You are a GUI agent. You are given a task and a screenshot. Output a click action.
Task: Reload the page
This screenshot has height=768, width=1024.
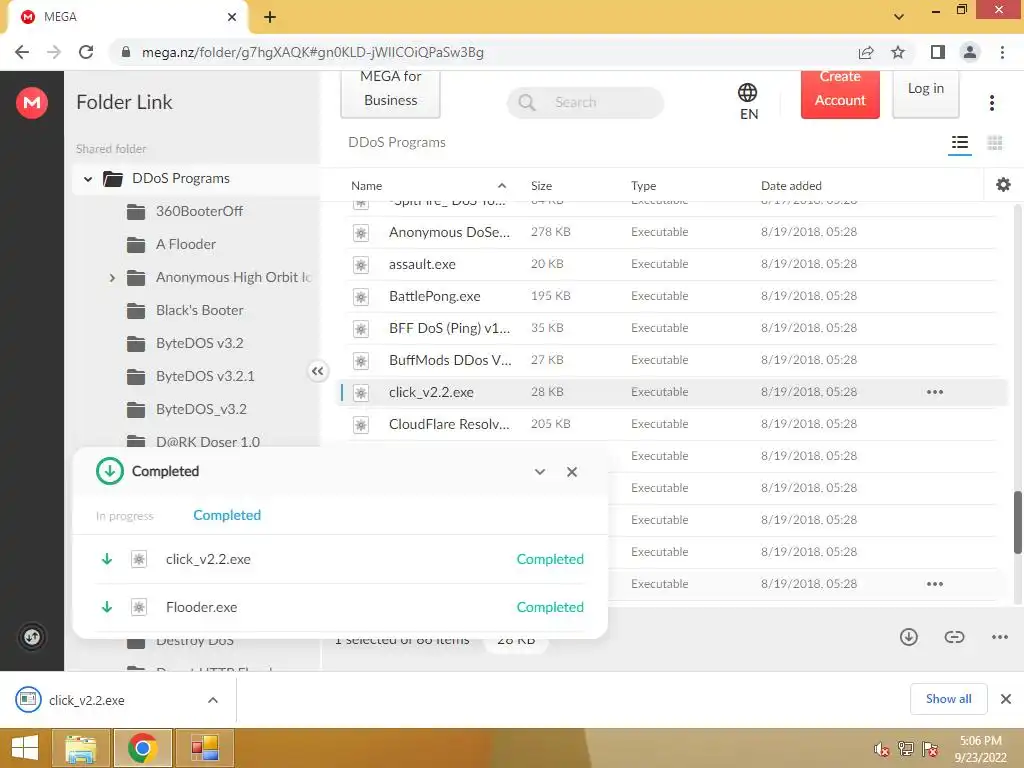86,52
